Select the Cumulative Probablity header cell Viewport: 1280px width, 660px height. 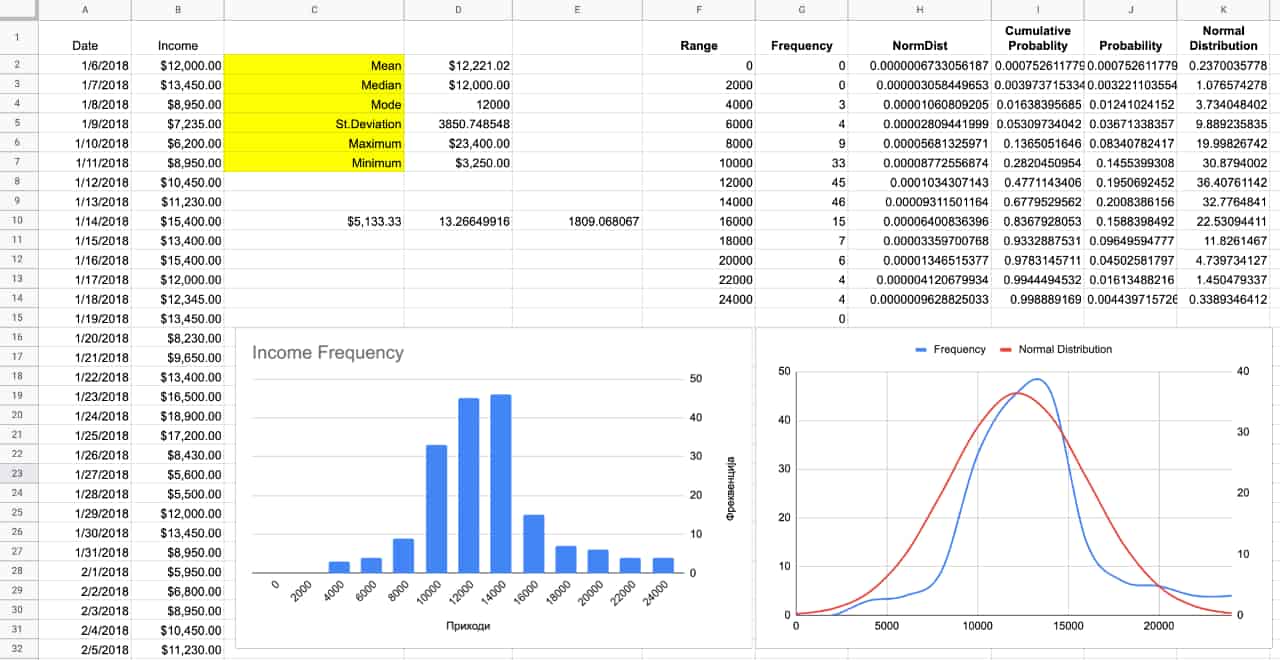click(1037, 38)
